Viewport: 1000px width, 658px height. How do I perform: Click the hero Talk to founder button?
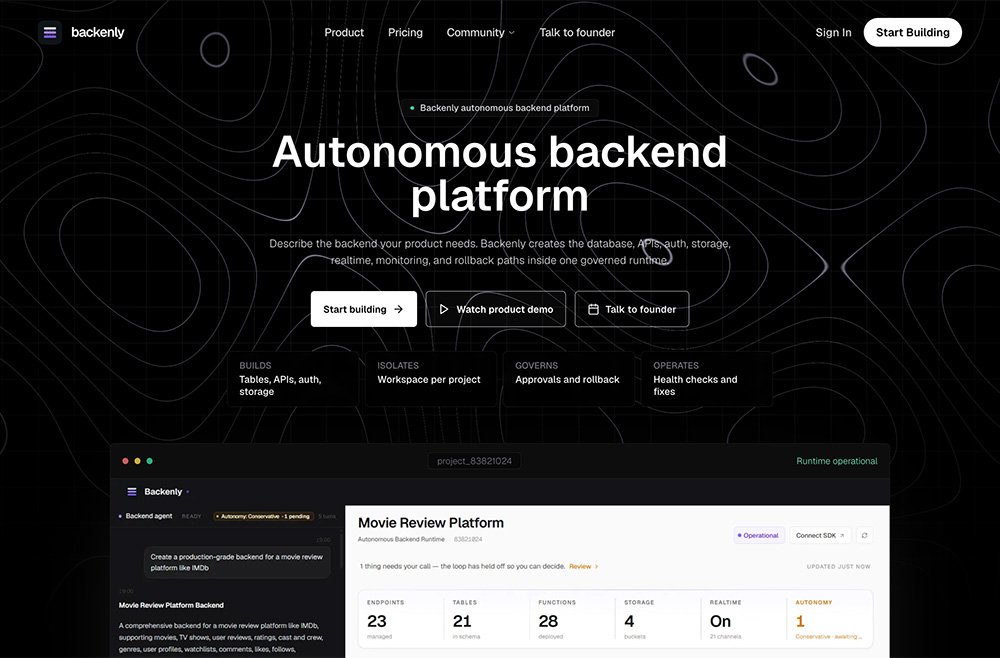point(631,309)
